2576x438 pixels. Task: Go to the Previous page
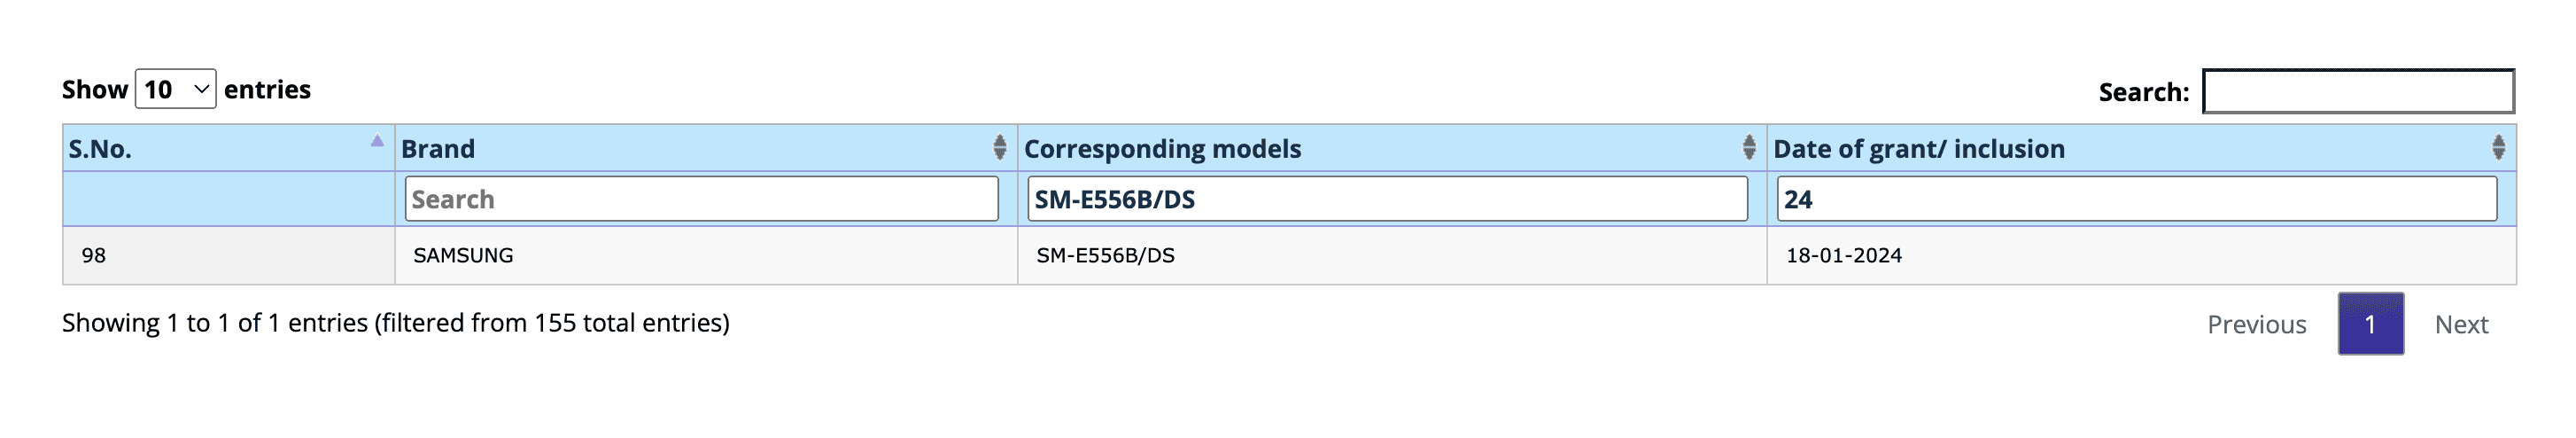[2256, 324]
